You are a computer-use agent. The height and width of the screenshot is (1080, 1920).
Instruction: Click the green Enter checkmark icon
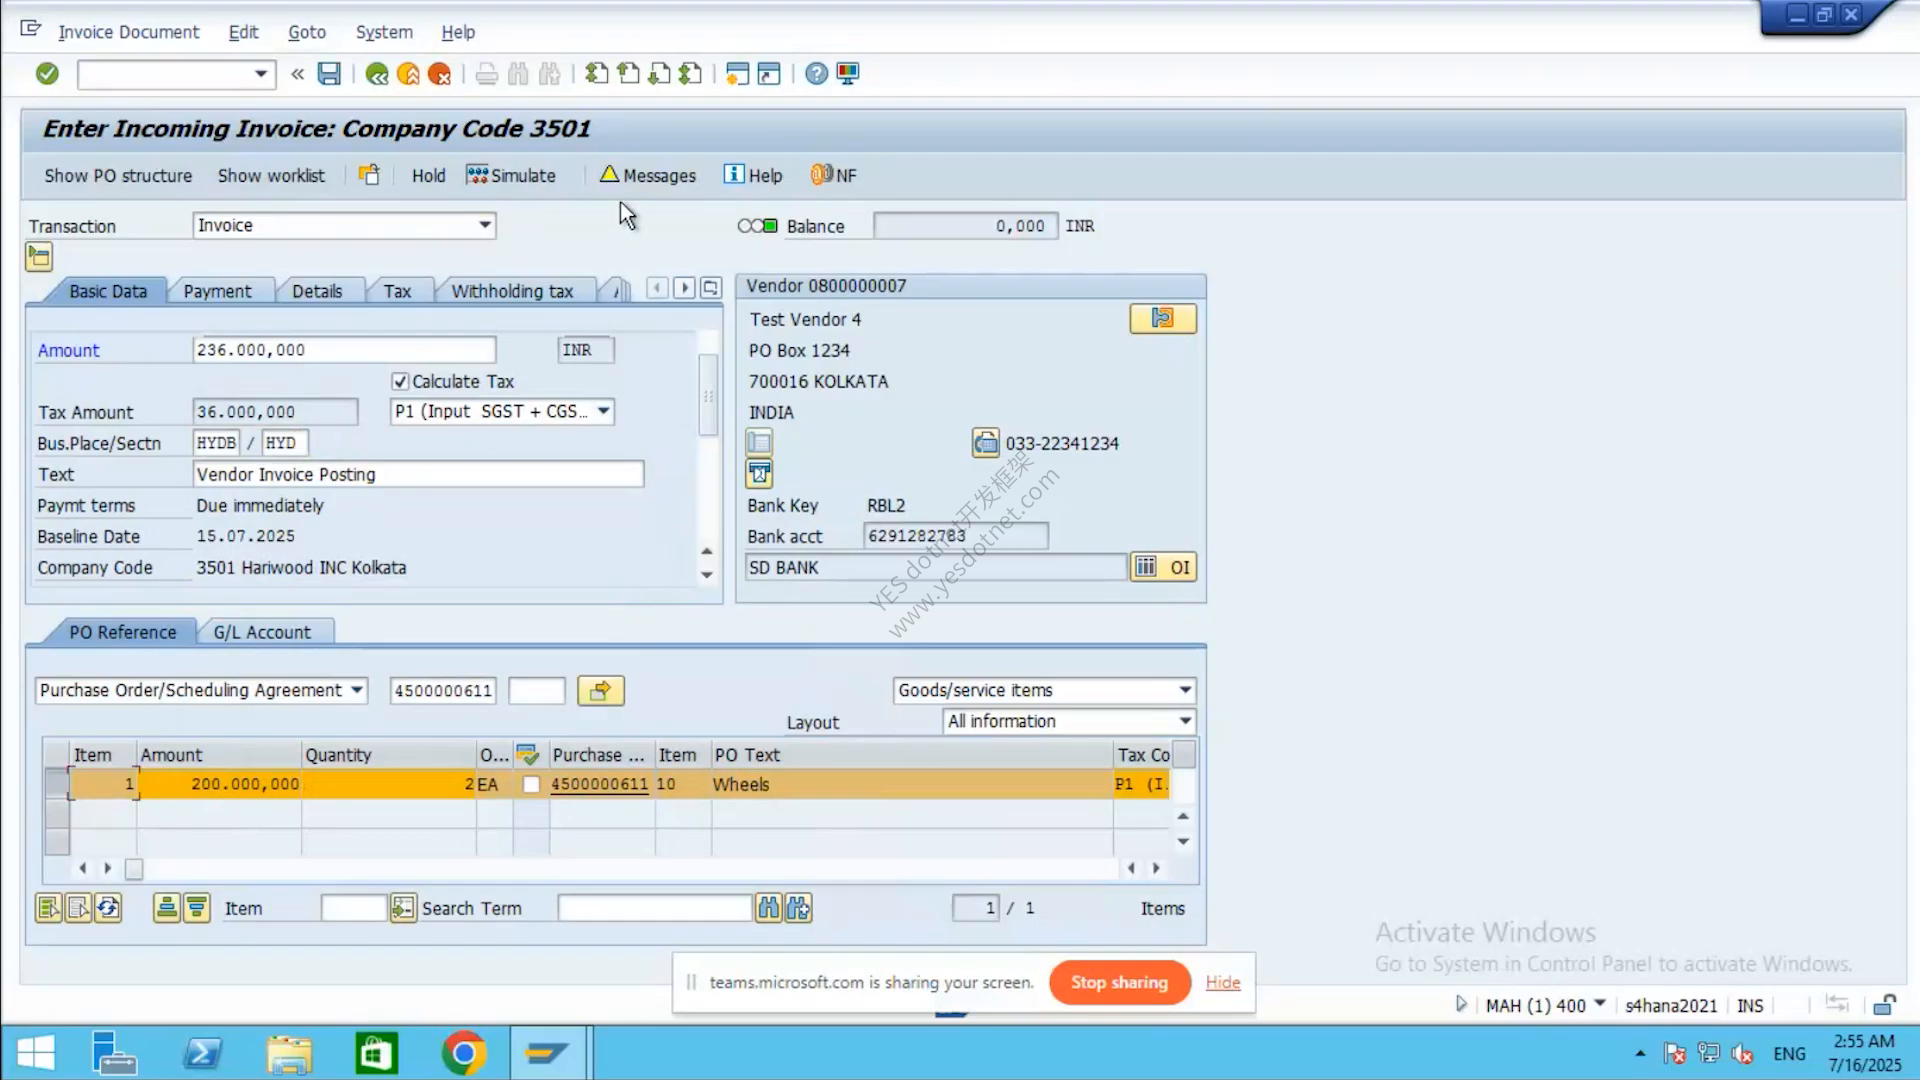(47, 74)
